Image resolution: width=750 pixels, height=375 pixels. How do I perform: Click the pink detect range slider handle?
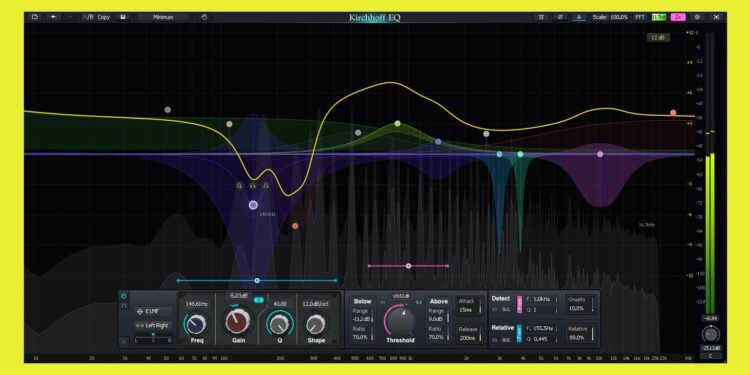(408, 265)
